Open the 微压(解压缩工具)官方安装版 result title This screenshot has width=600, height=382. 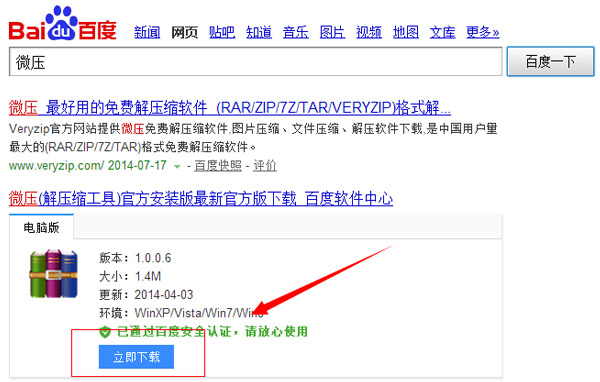point(201,199)
